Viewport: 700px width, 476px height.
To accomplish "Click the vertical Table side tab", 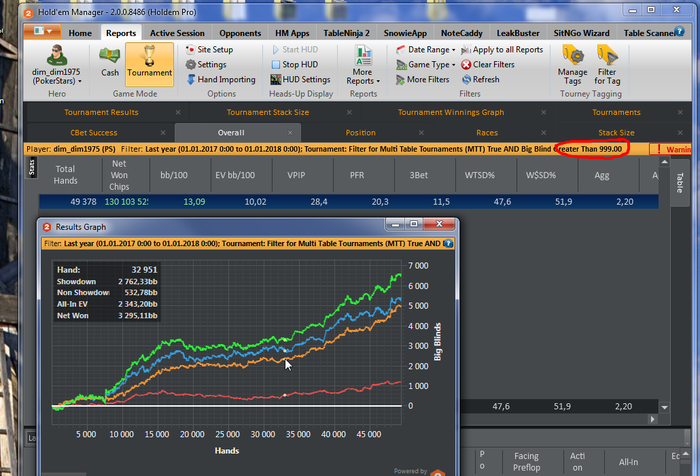I will [x=679, y=182].
